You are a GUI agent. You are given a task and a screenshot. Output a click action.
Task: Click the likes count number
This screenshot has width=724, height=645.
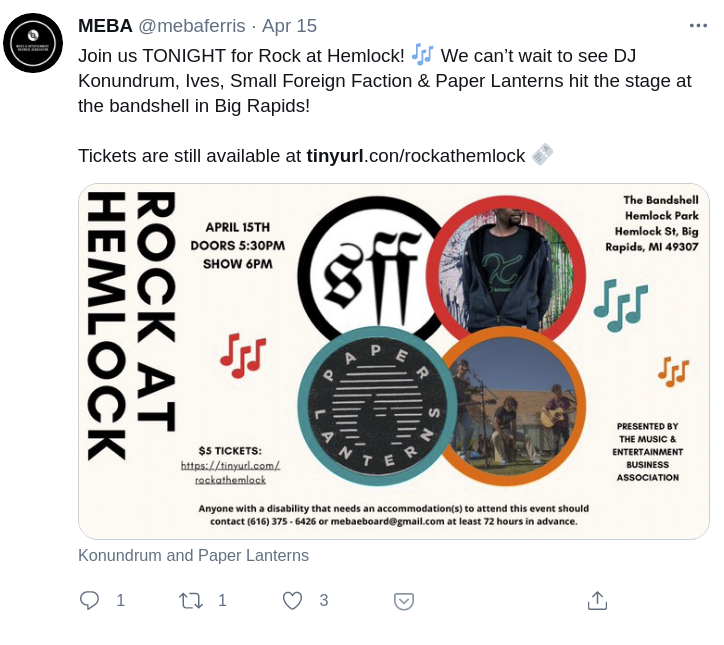click(324, 600)
